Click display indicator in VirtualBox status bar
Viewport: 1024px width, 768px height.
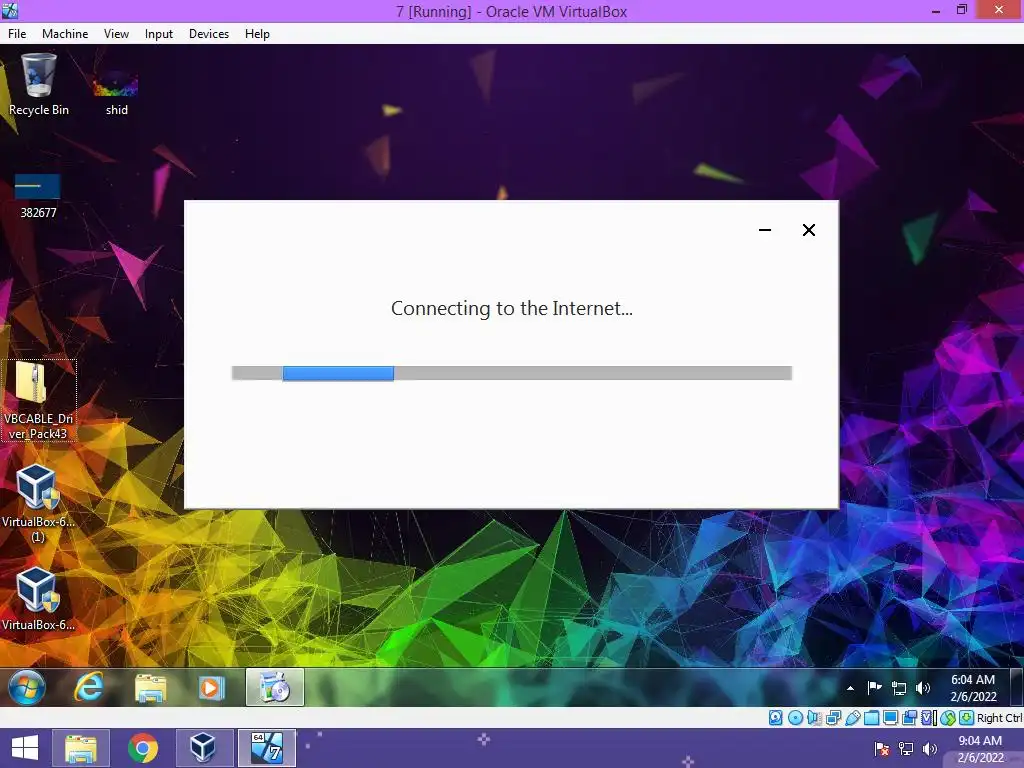click(x=890, y=718)
